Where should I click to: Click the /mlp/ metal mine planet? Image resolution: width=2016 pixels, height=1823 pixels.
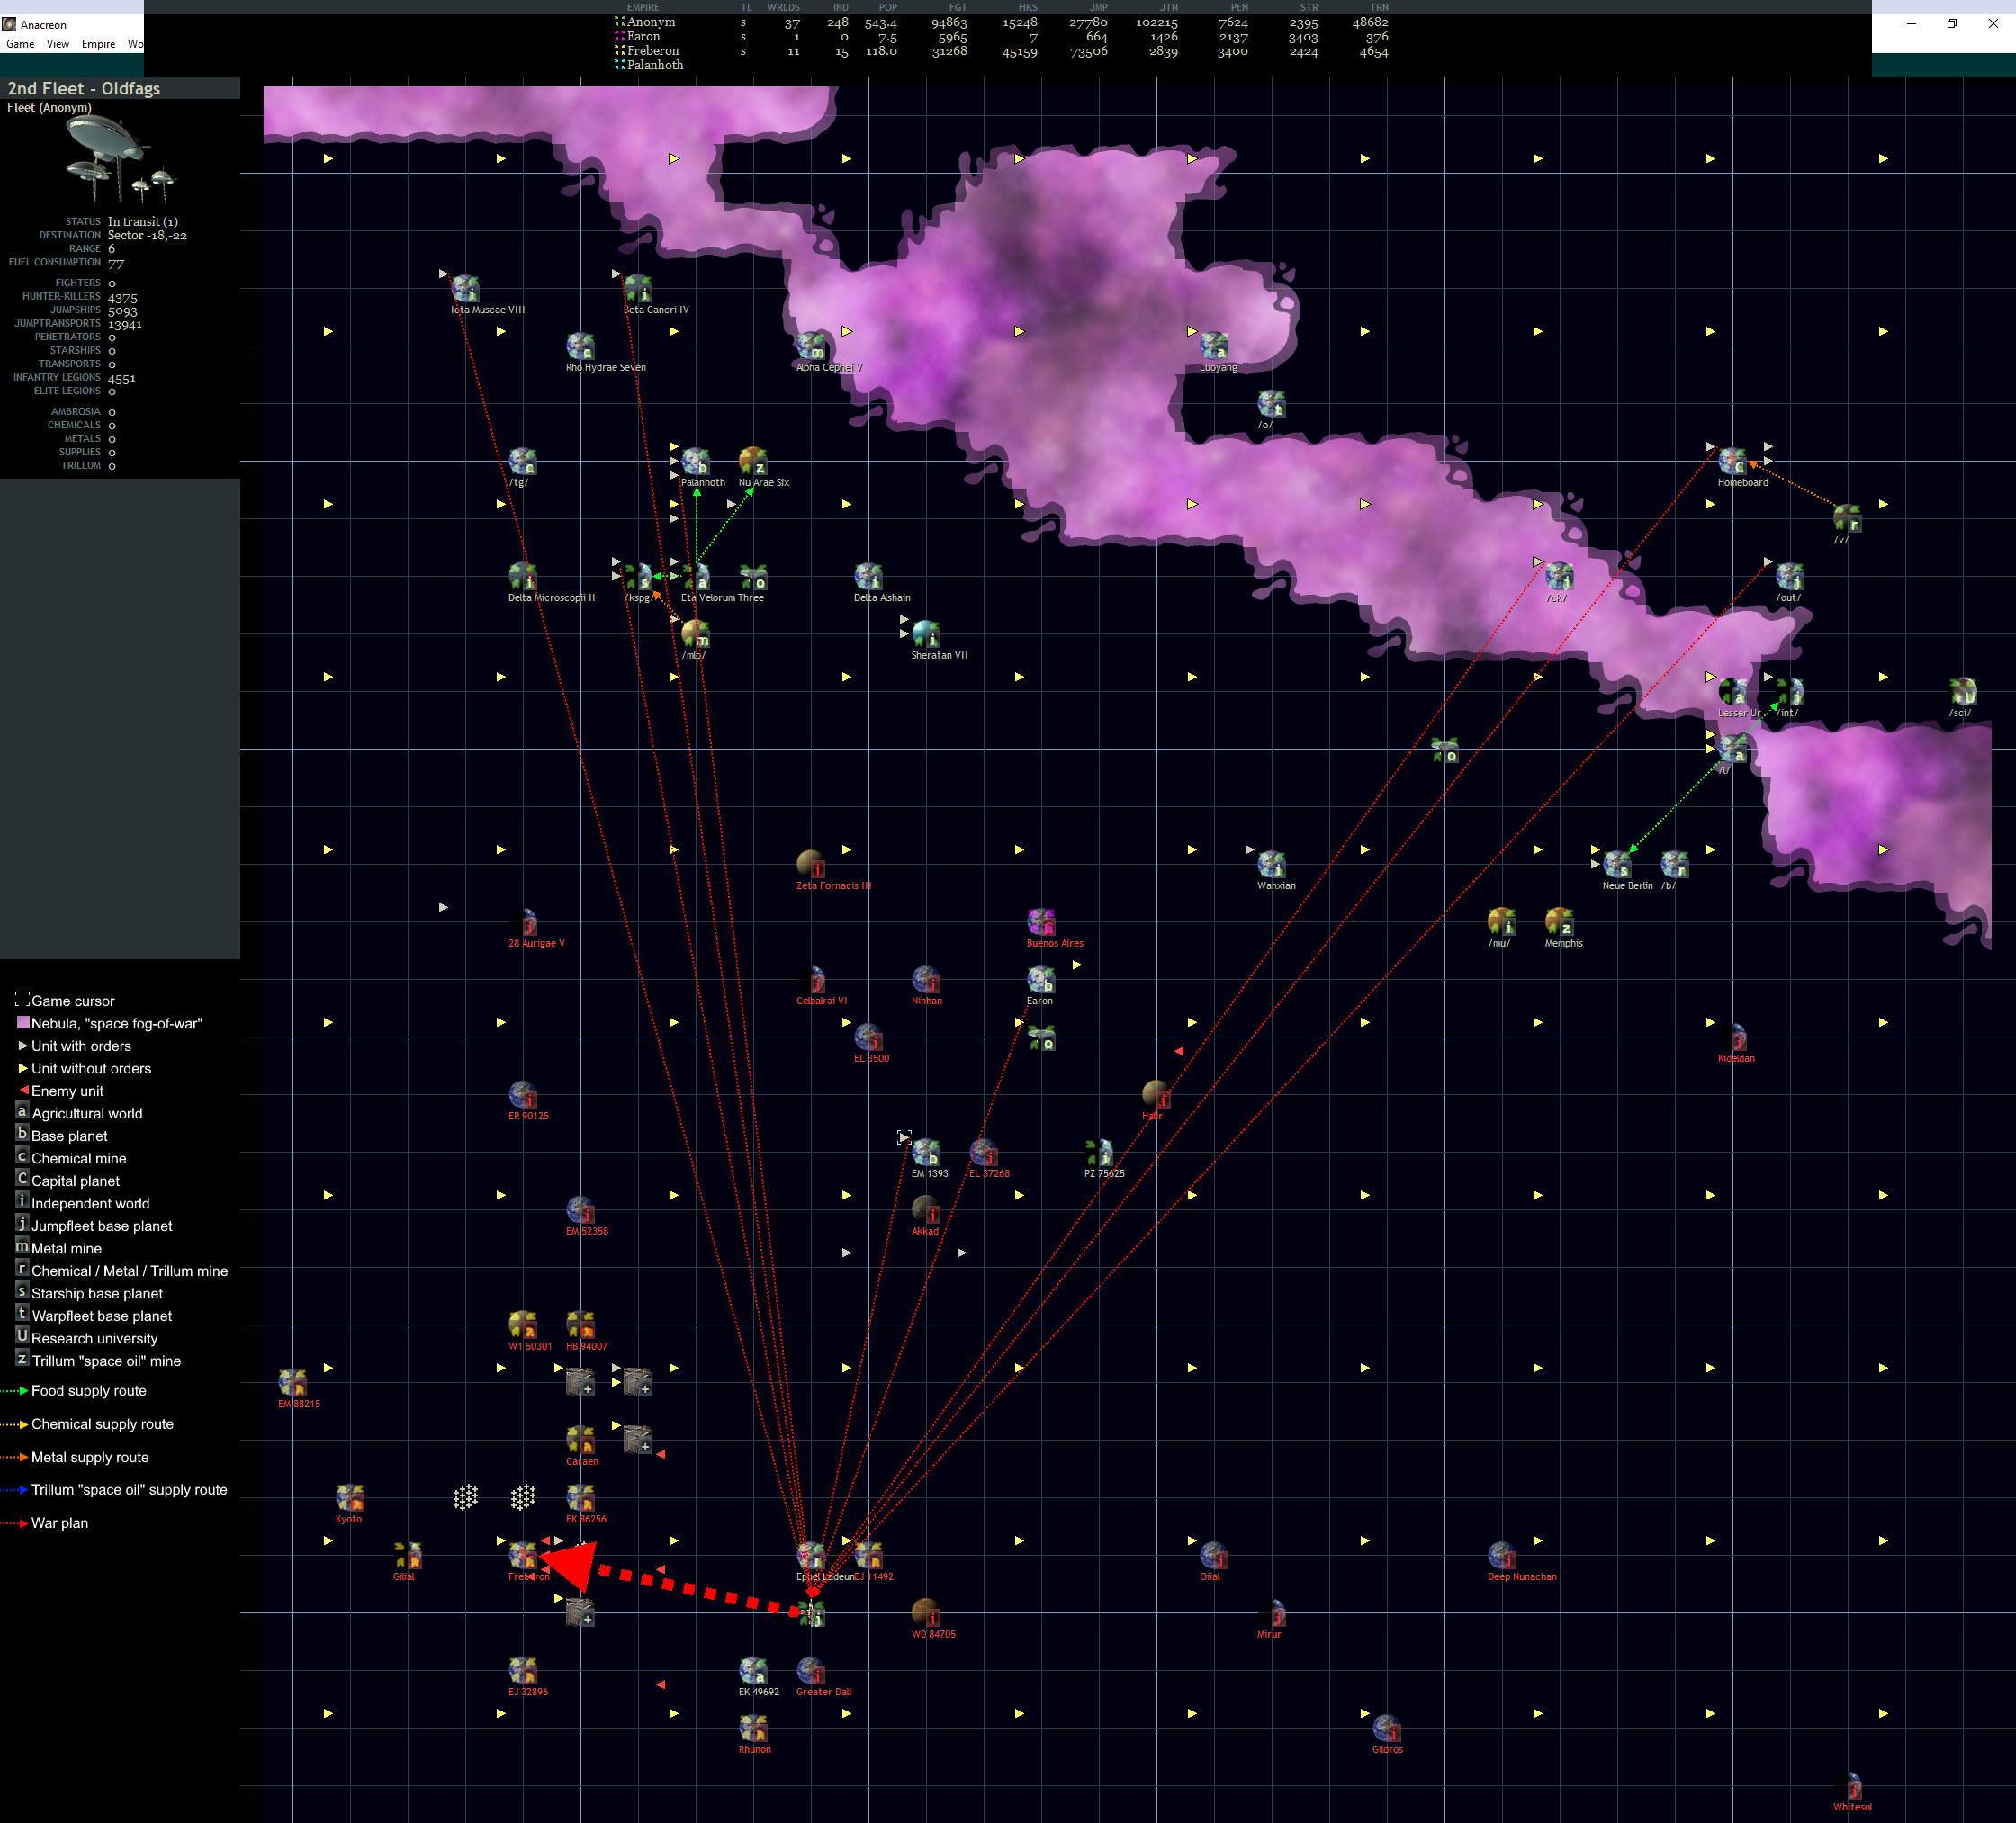click(695, 634)
